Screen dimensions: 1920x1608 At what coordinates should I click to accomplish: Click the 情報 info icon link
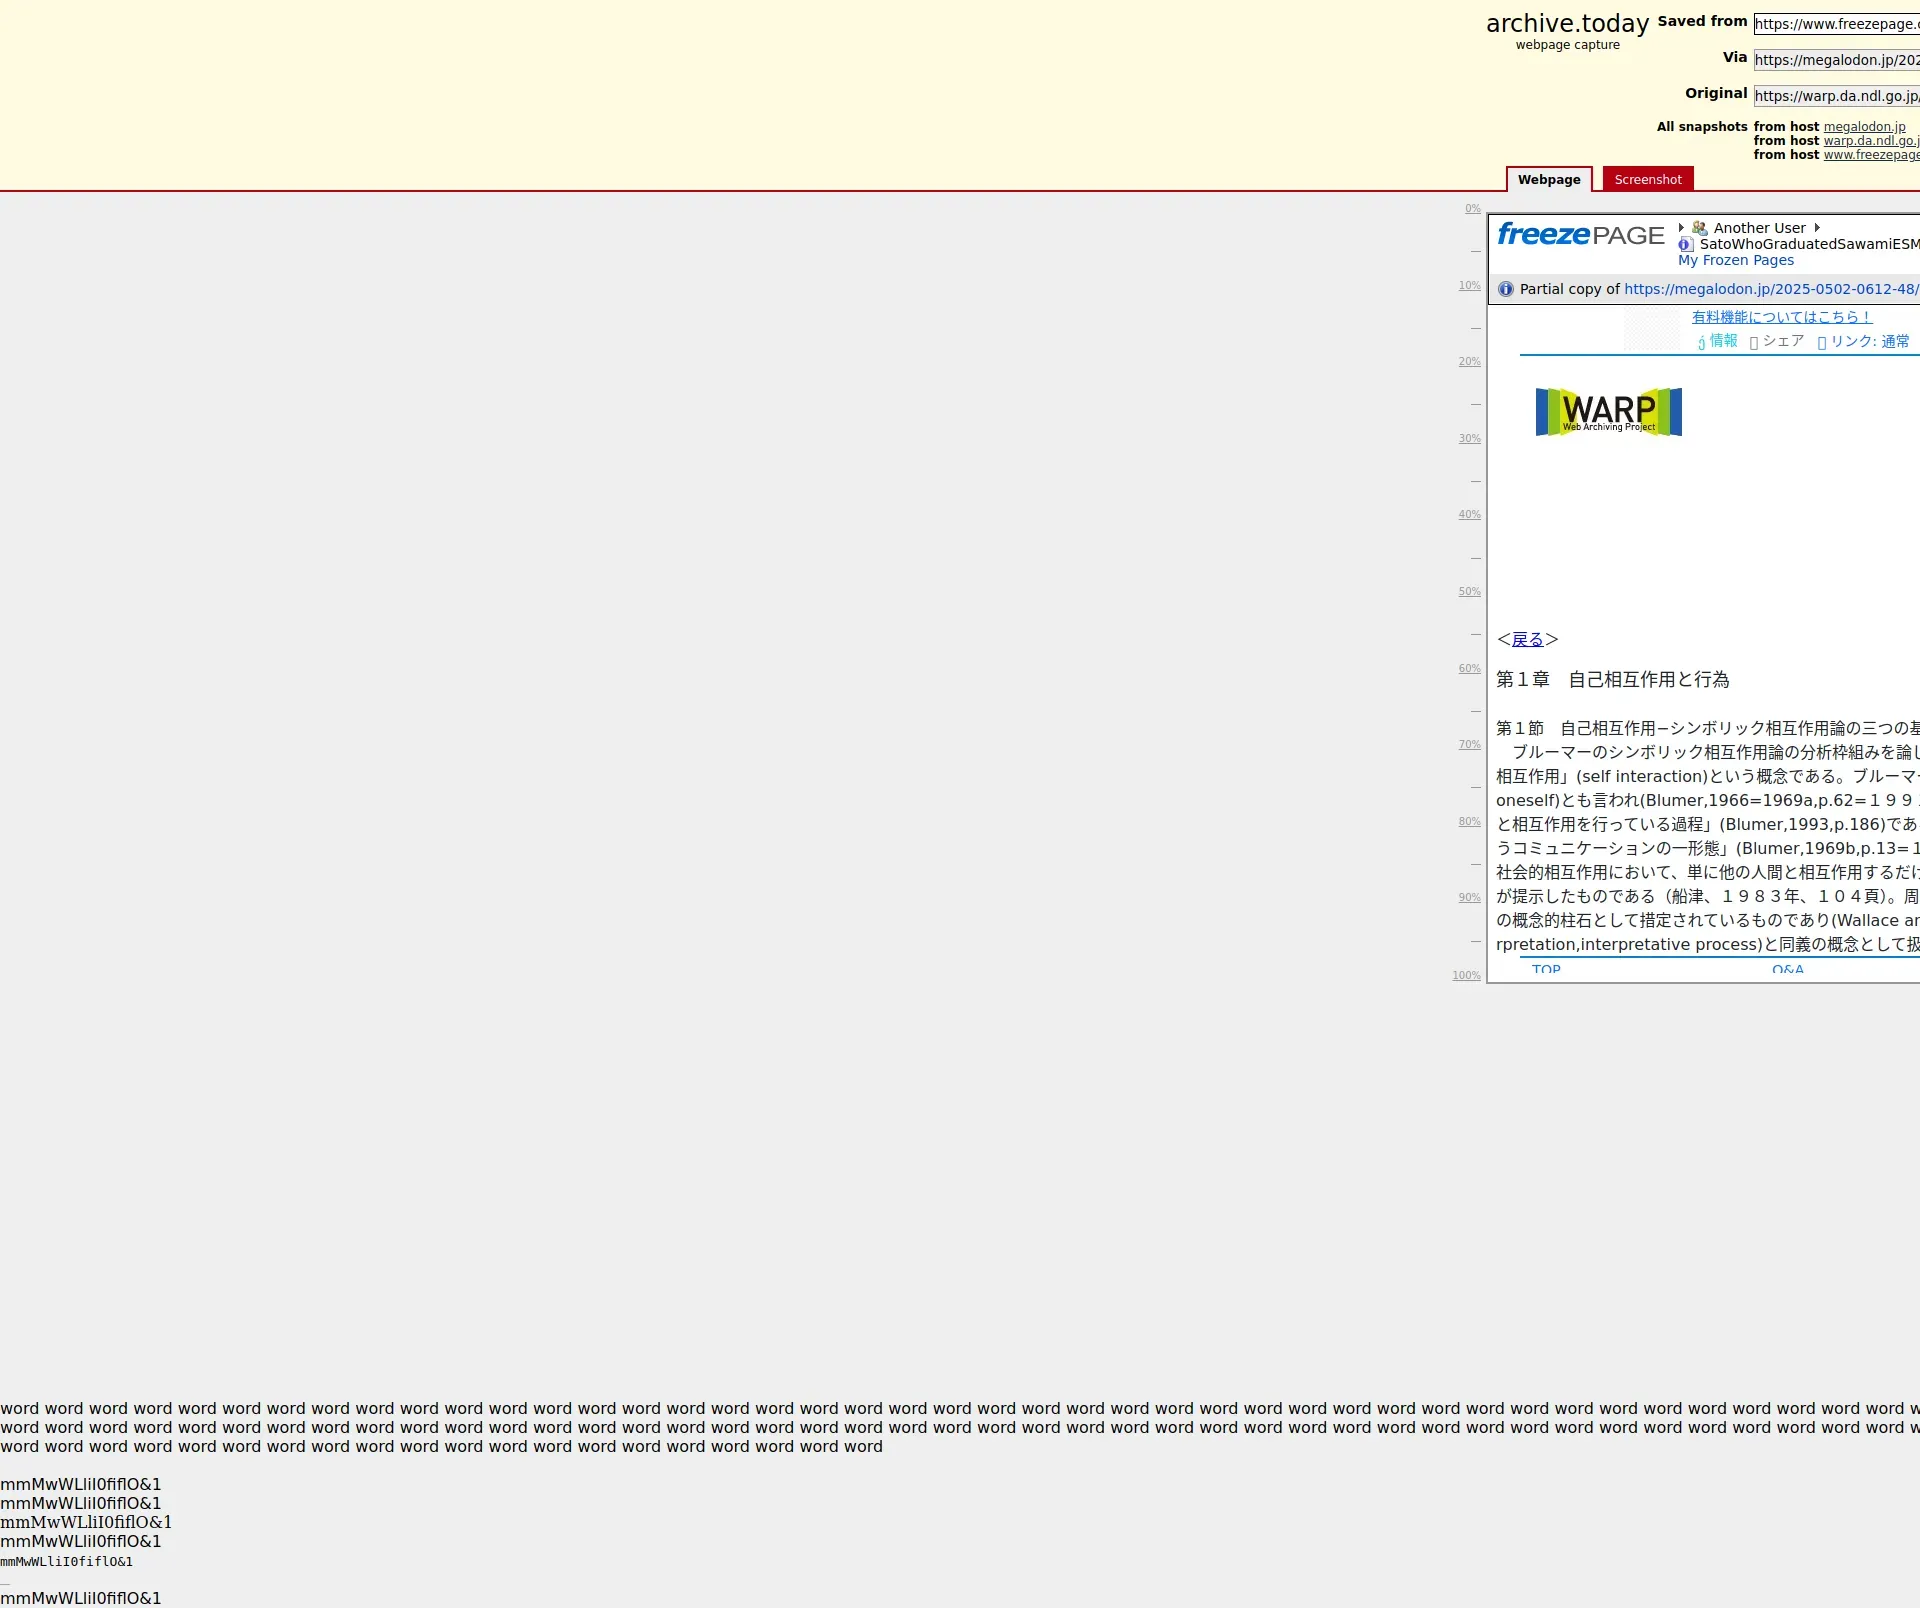point(1717,341)
